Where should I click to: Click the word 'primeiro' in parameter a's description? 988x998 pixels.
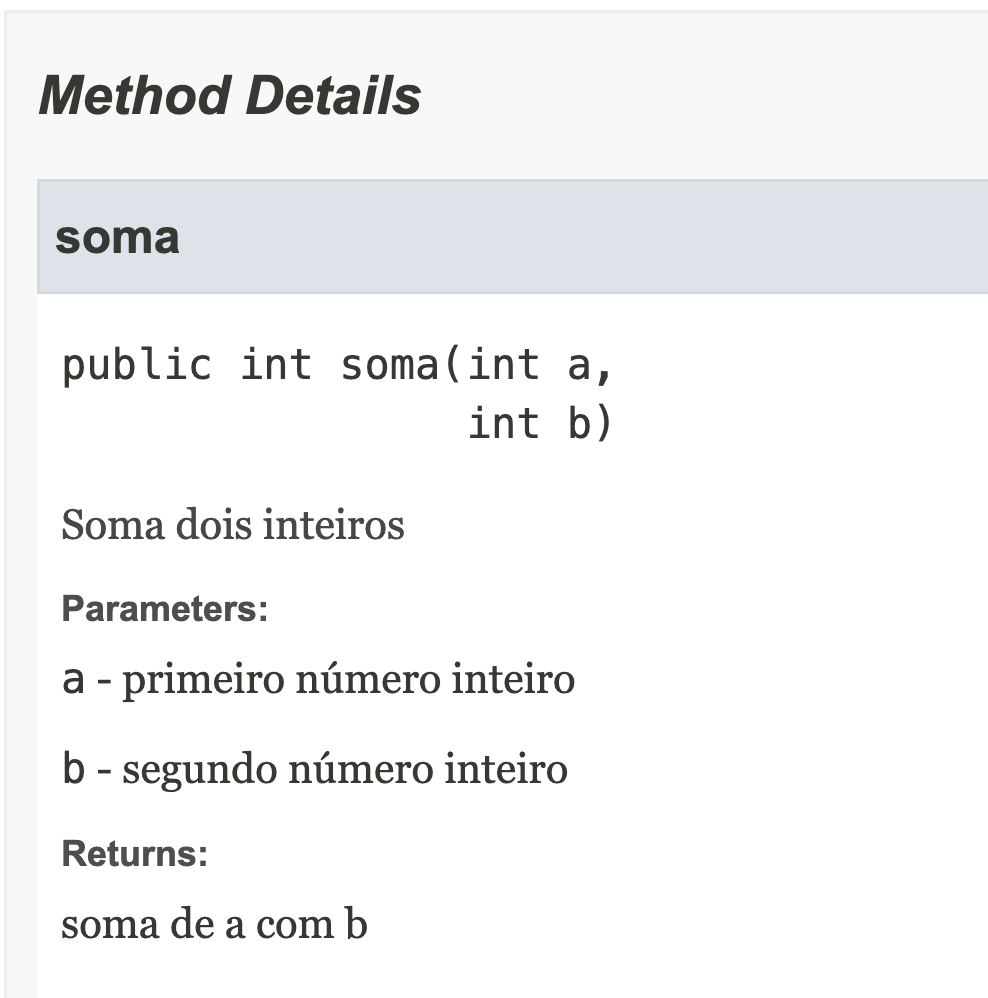point(203,680)
